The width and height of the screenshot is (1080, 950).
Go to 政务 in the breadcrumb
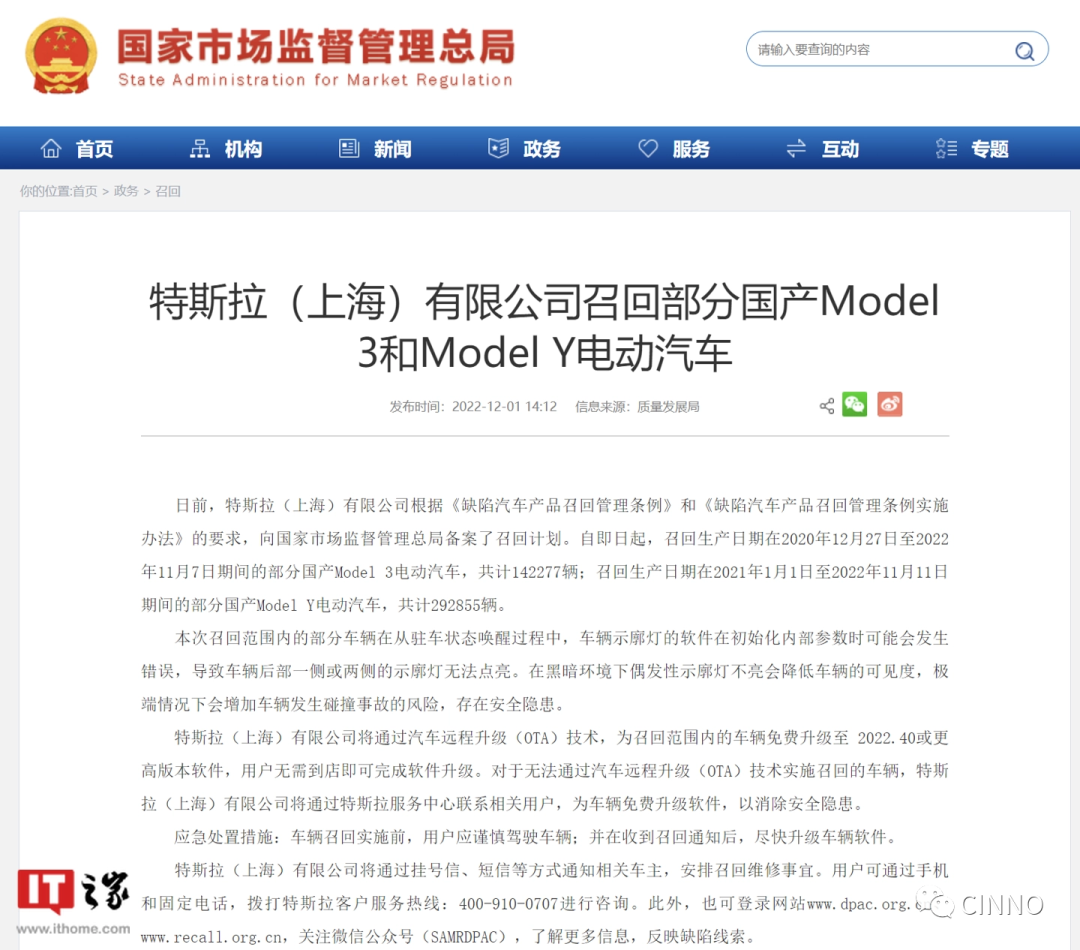(x=126, y=191)
